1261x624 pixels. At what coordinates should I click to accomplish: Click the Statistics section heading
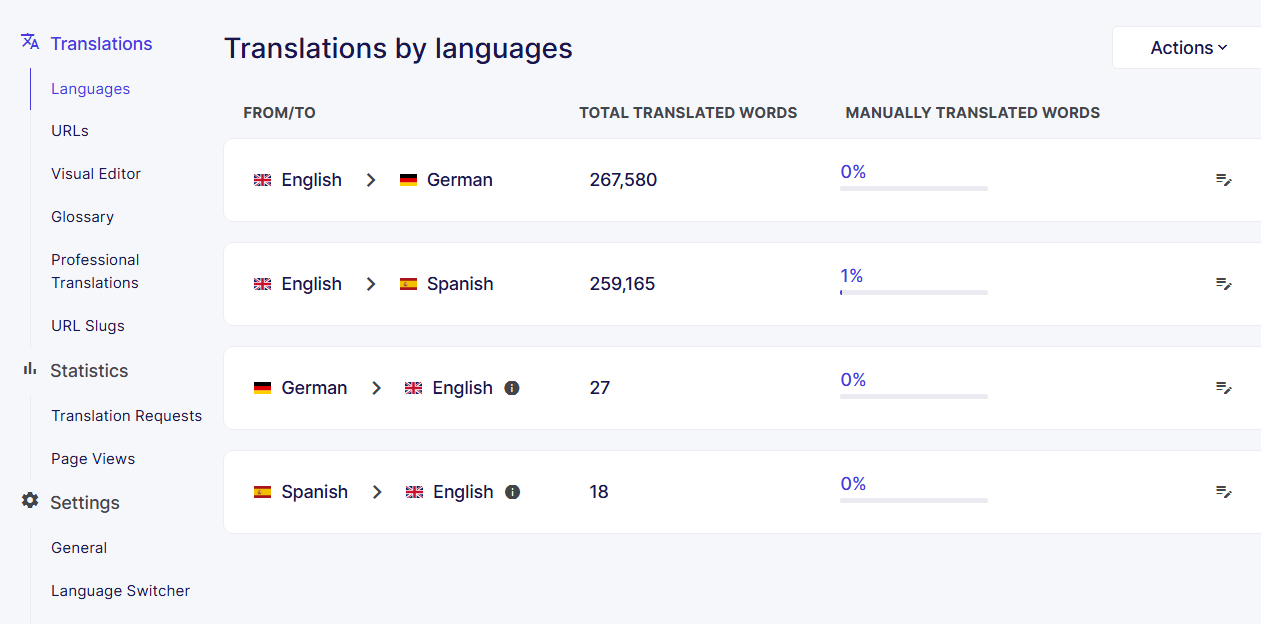tap(89, 370)
